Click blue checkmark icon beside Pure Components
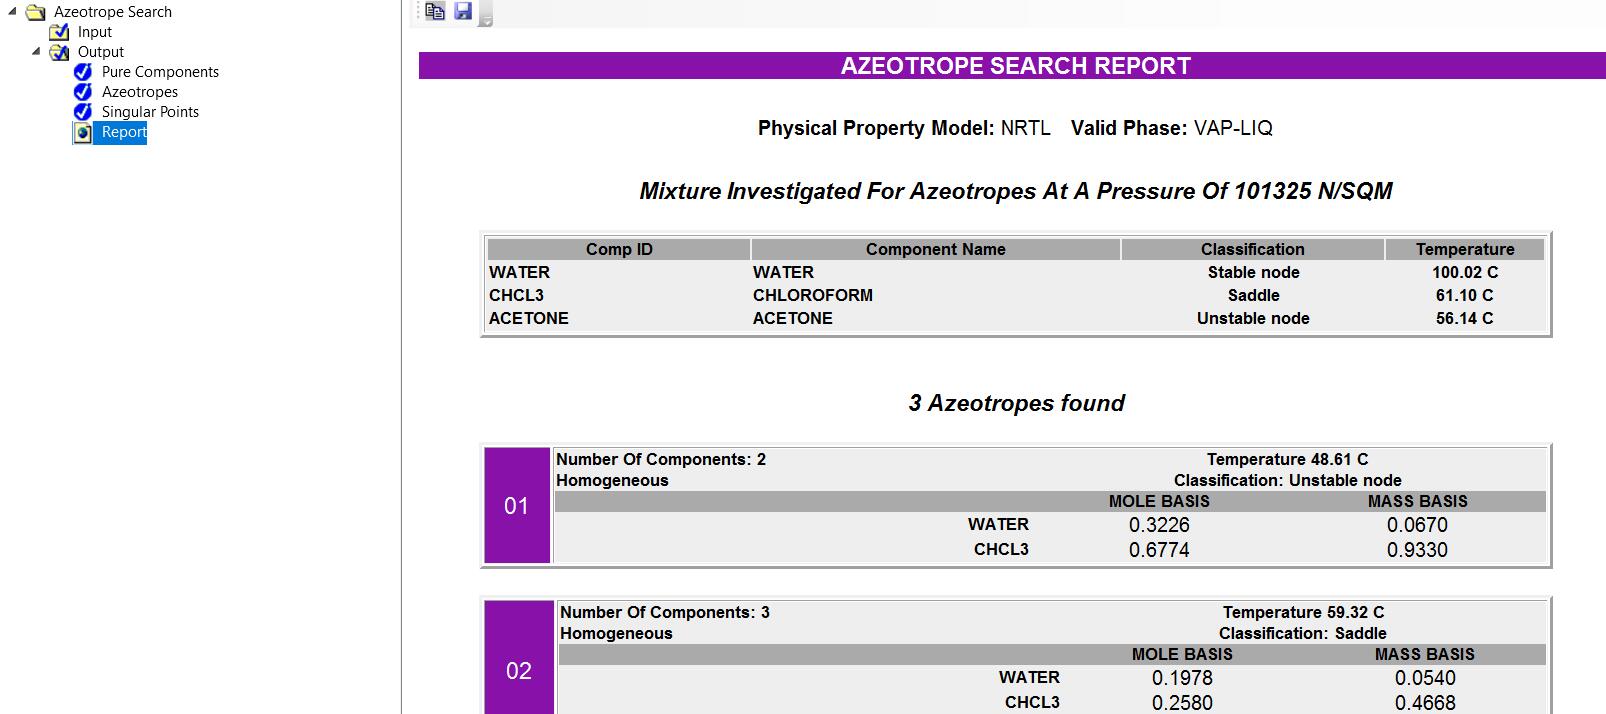1606x714 pixels. point(84,72)
